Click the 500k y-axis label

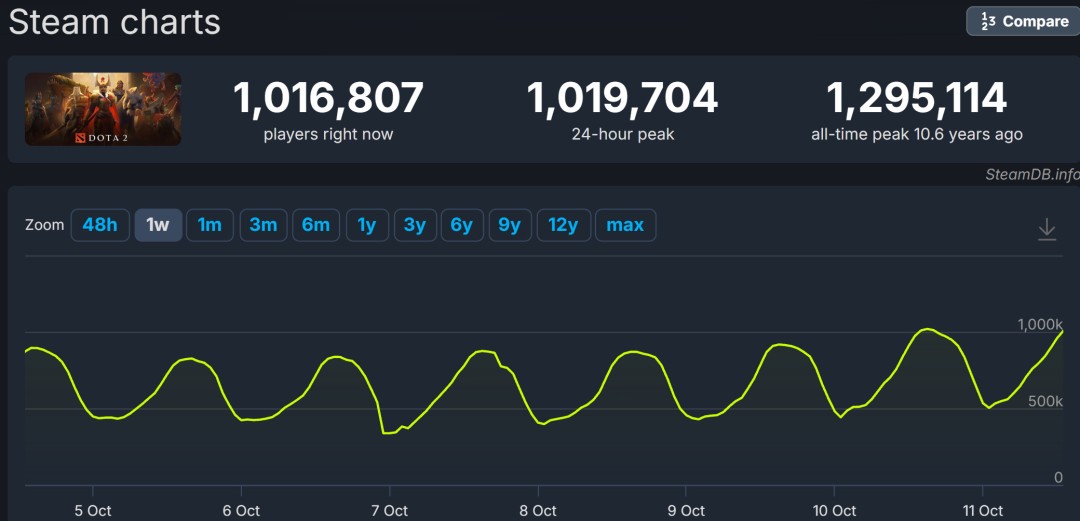point(1046,401)
